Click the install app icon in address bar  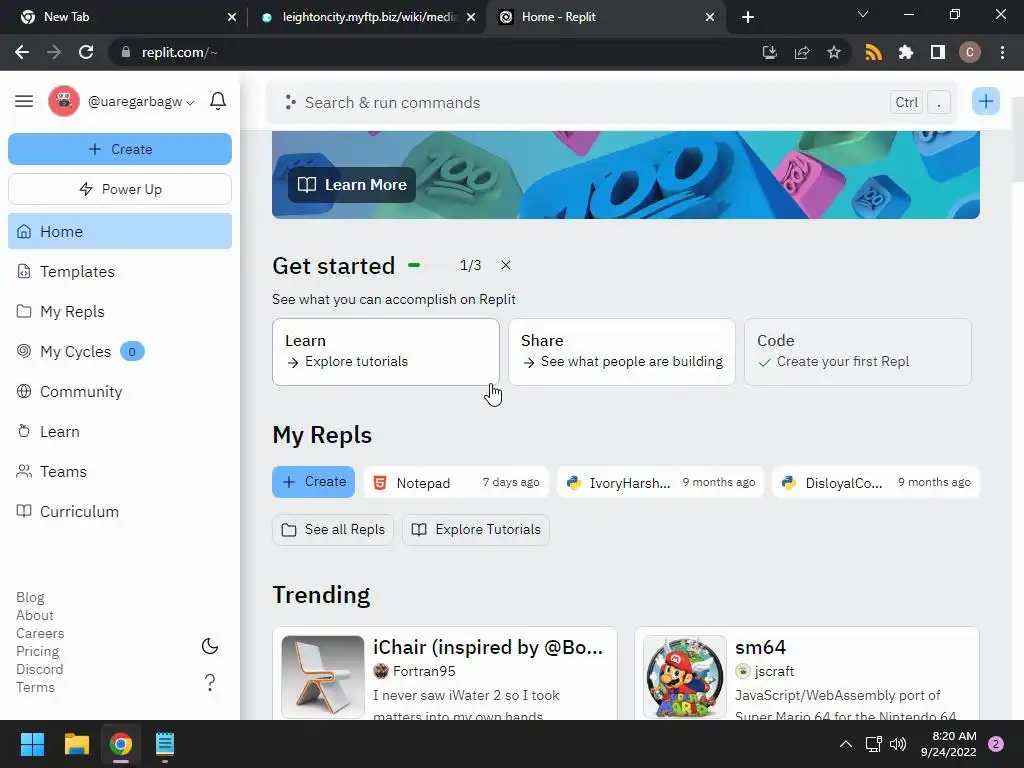pyautogui.click(x=770, y=52)
